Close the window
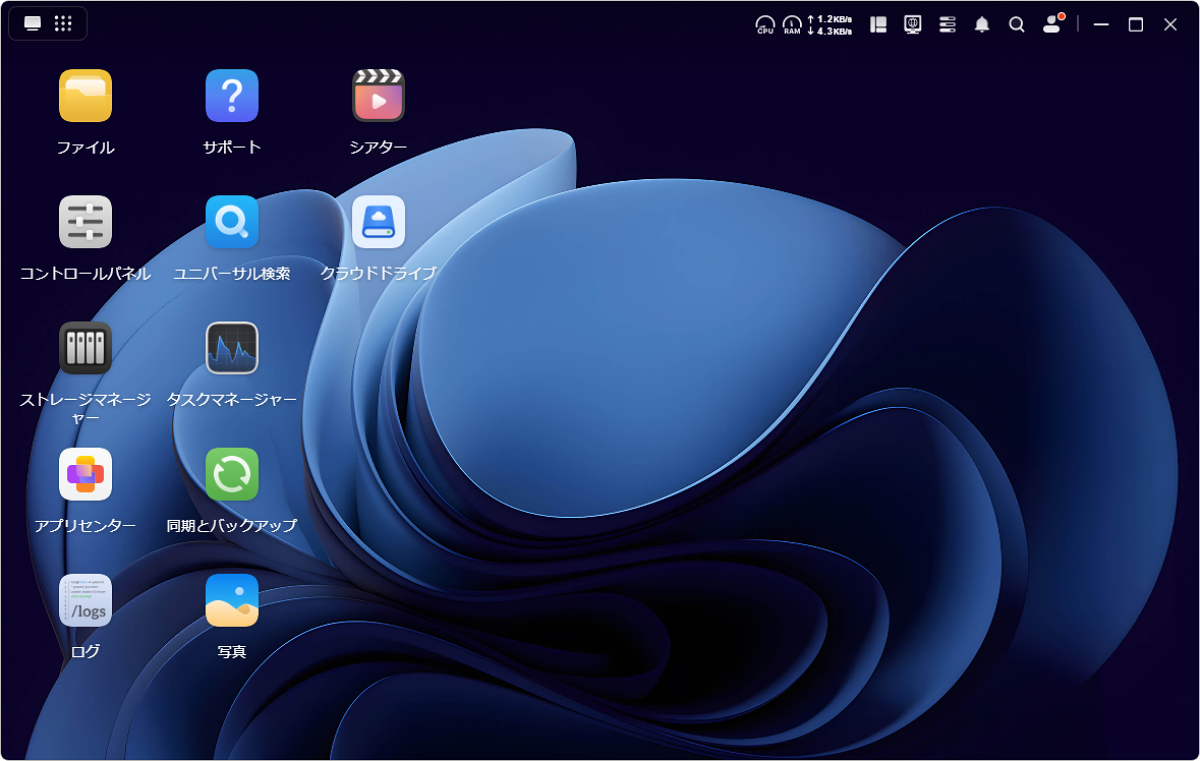 [1170, 25]
